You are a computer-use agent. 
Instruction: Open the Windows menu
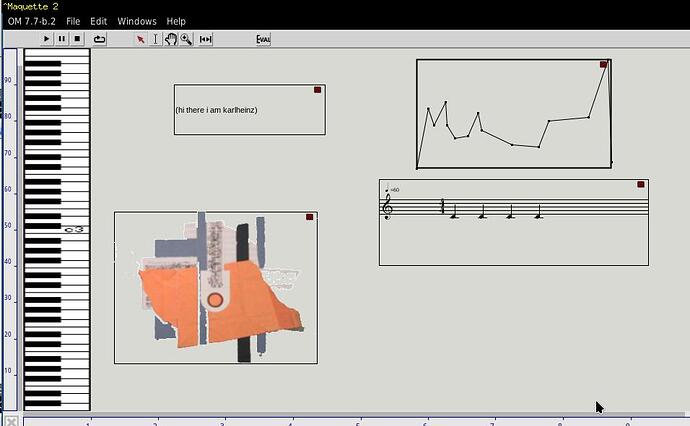tap(137, 21)
